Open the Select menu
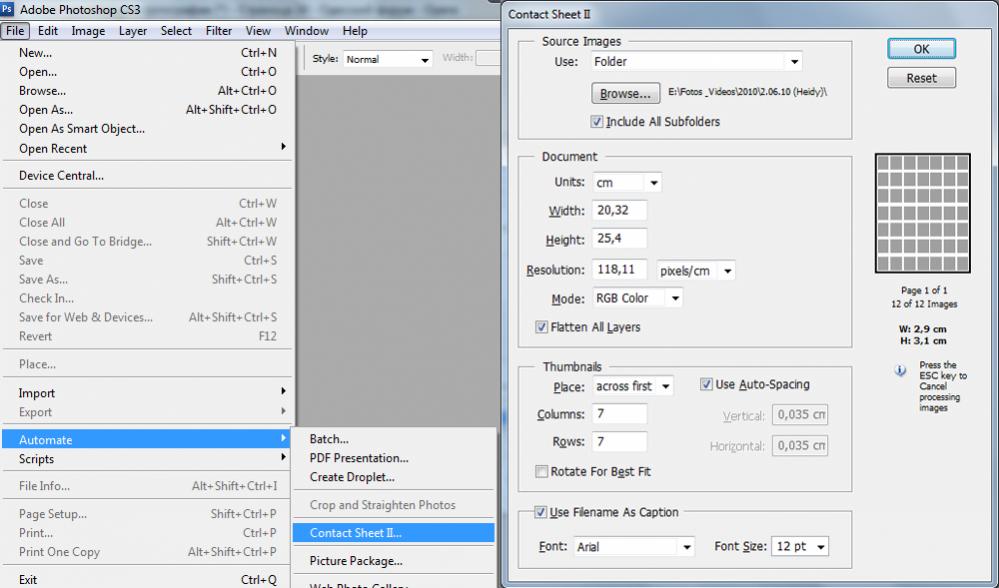The width and height of the screenshot is (999, 588). coord(176,31)
